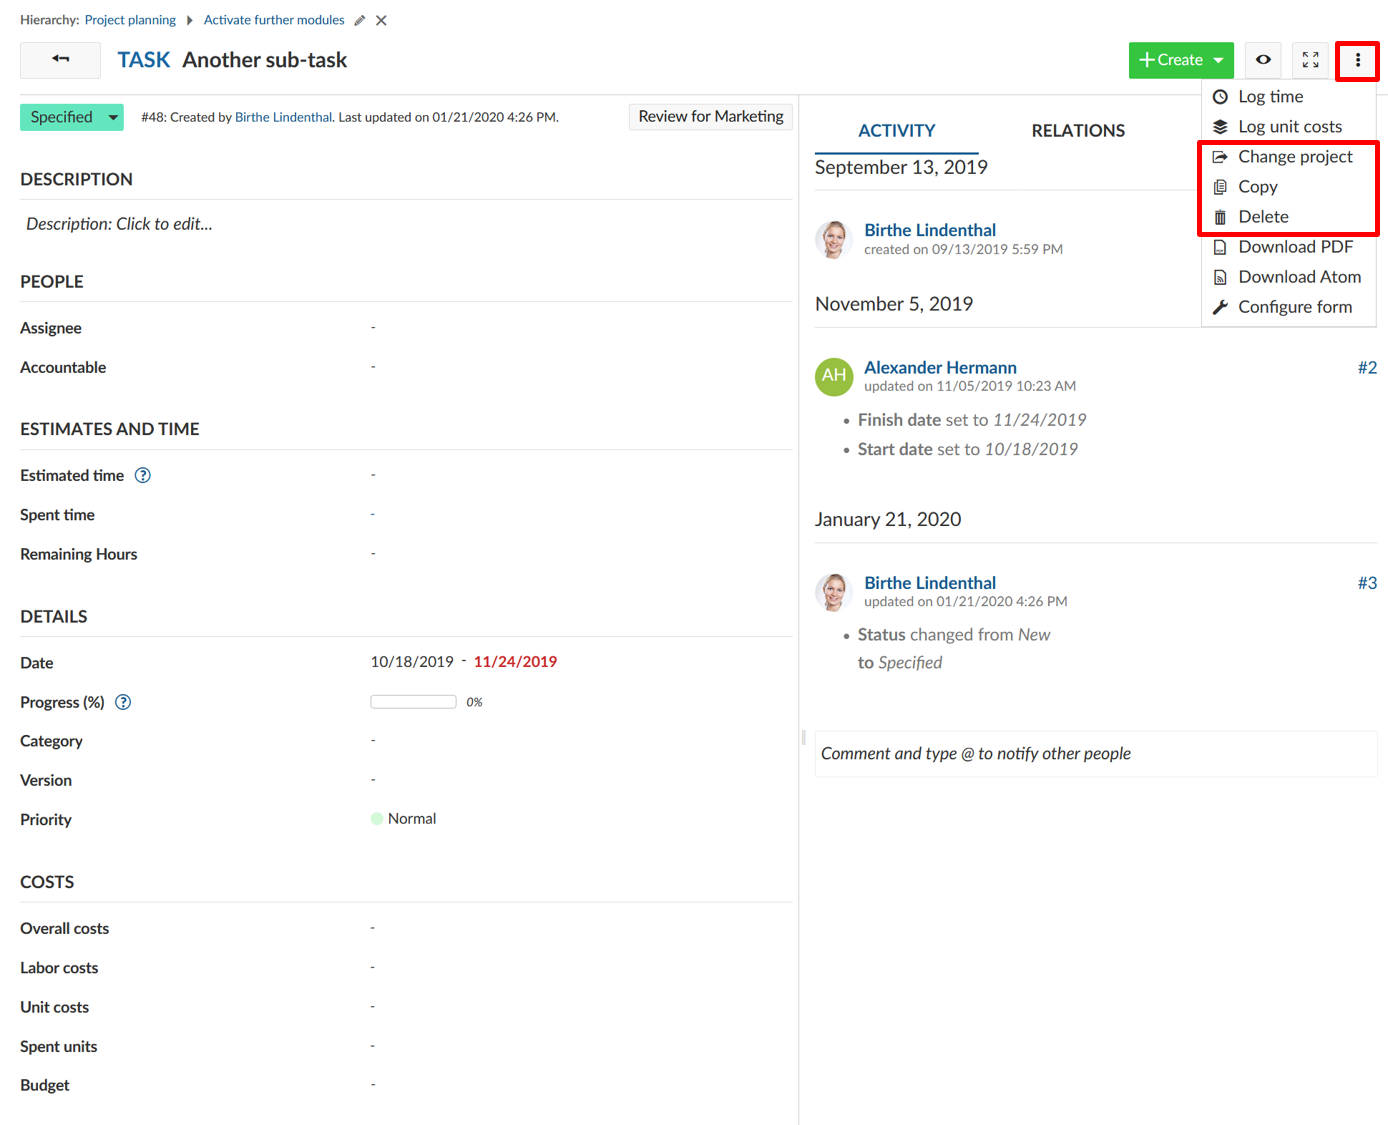Enter full-screen view of the task
This screenshot has height=1125, width=1388.
pos(1310,60)
